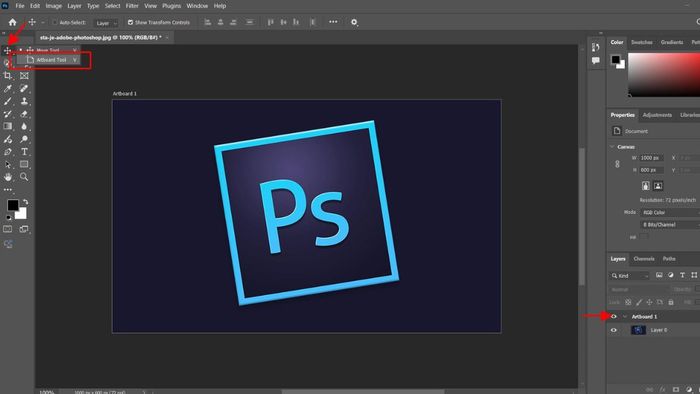Screen dimensions: 700x394
Task: Toggle lock all padlock icon
Action: pyautogui.click(x=671, y=302)
